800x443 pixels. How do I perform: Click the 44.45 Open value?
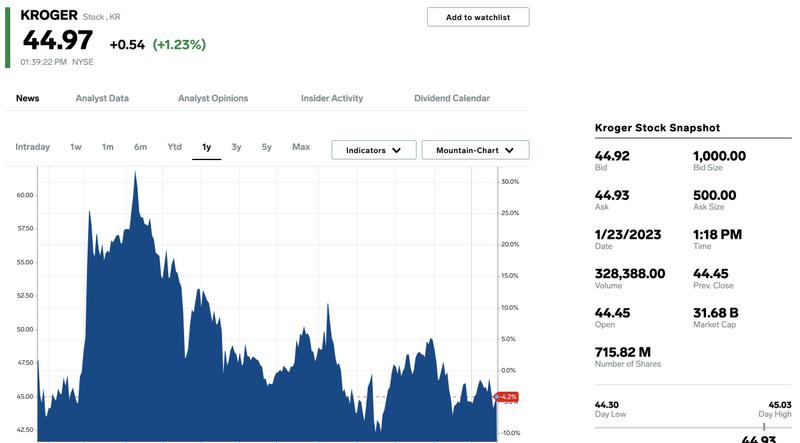(x=612, y=313)
